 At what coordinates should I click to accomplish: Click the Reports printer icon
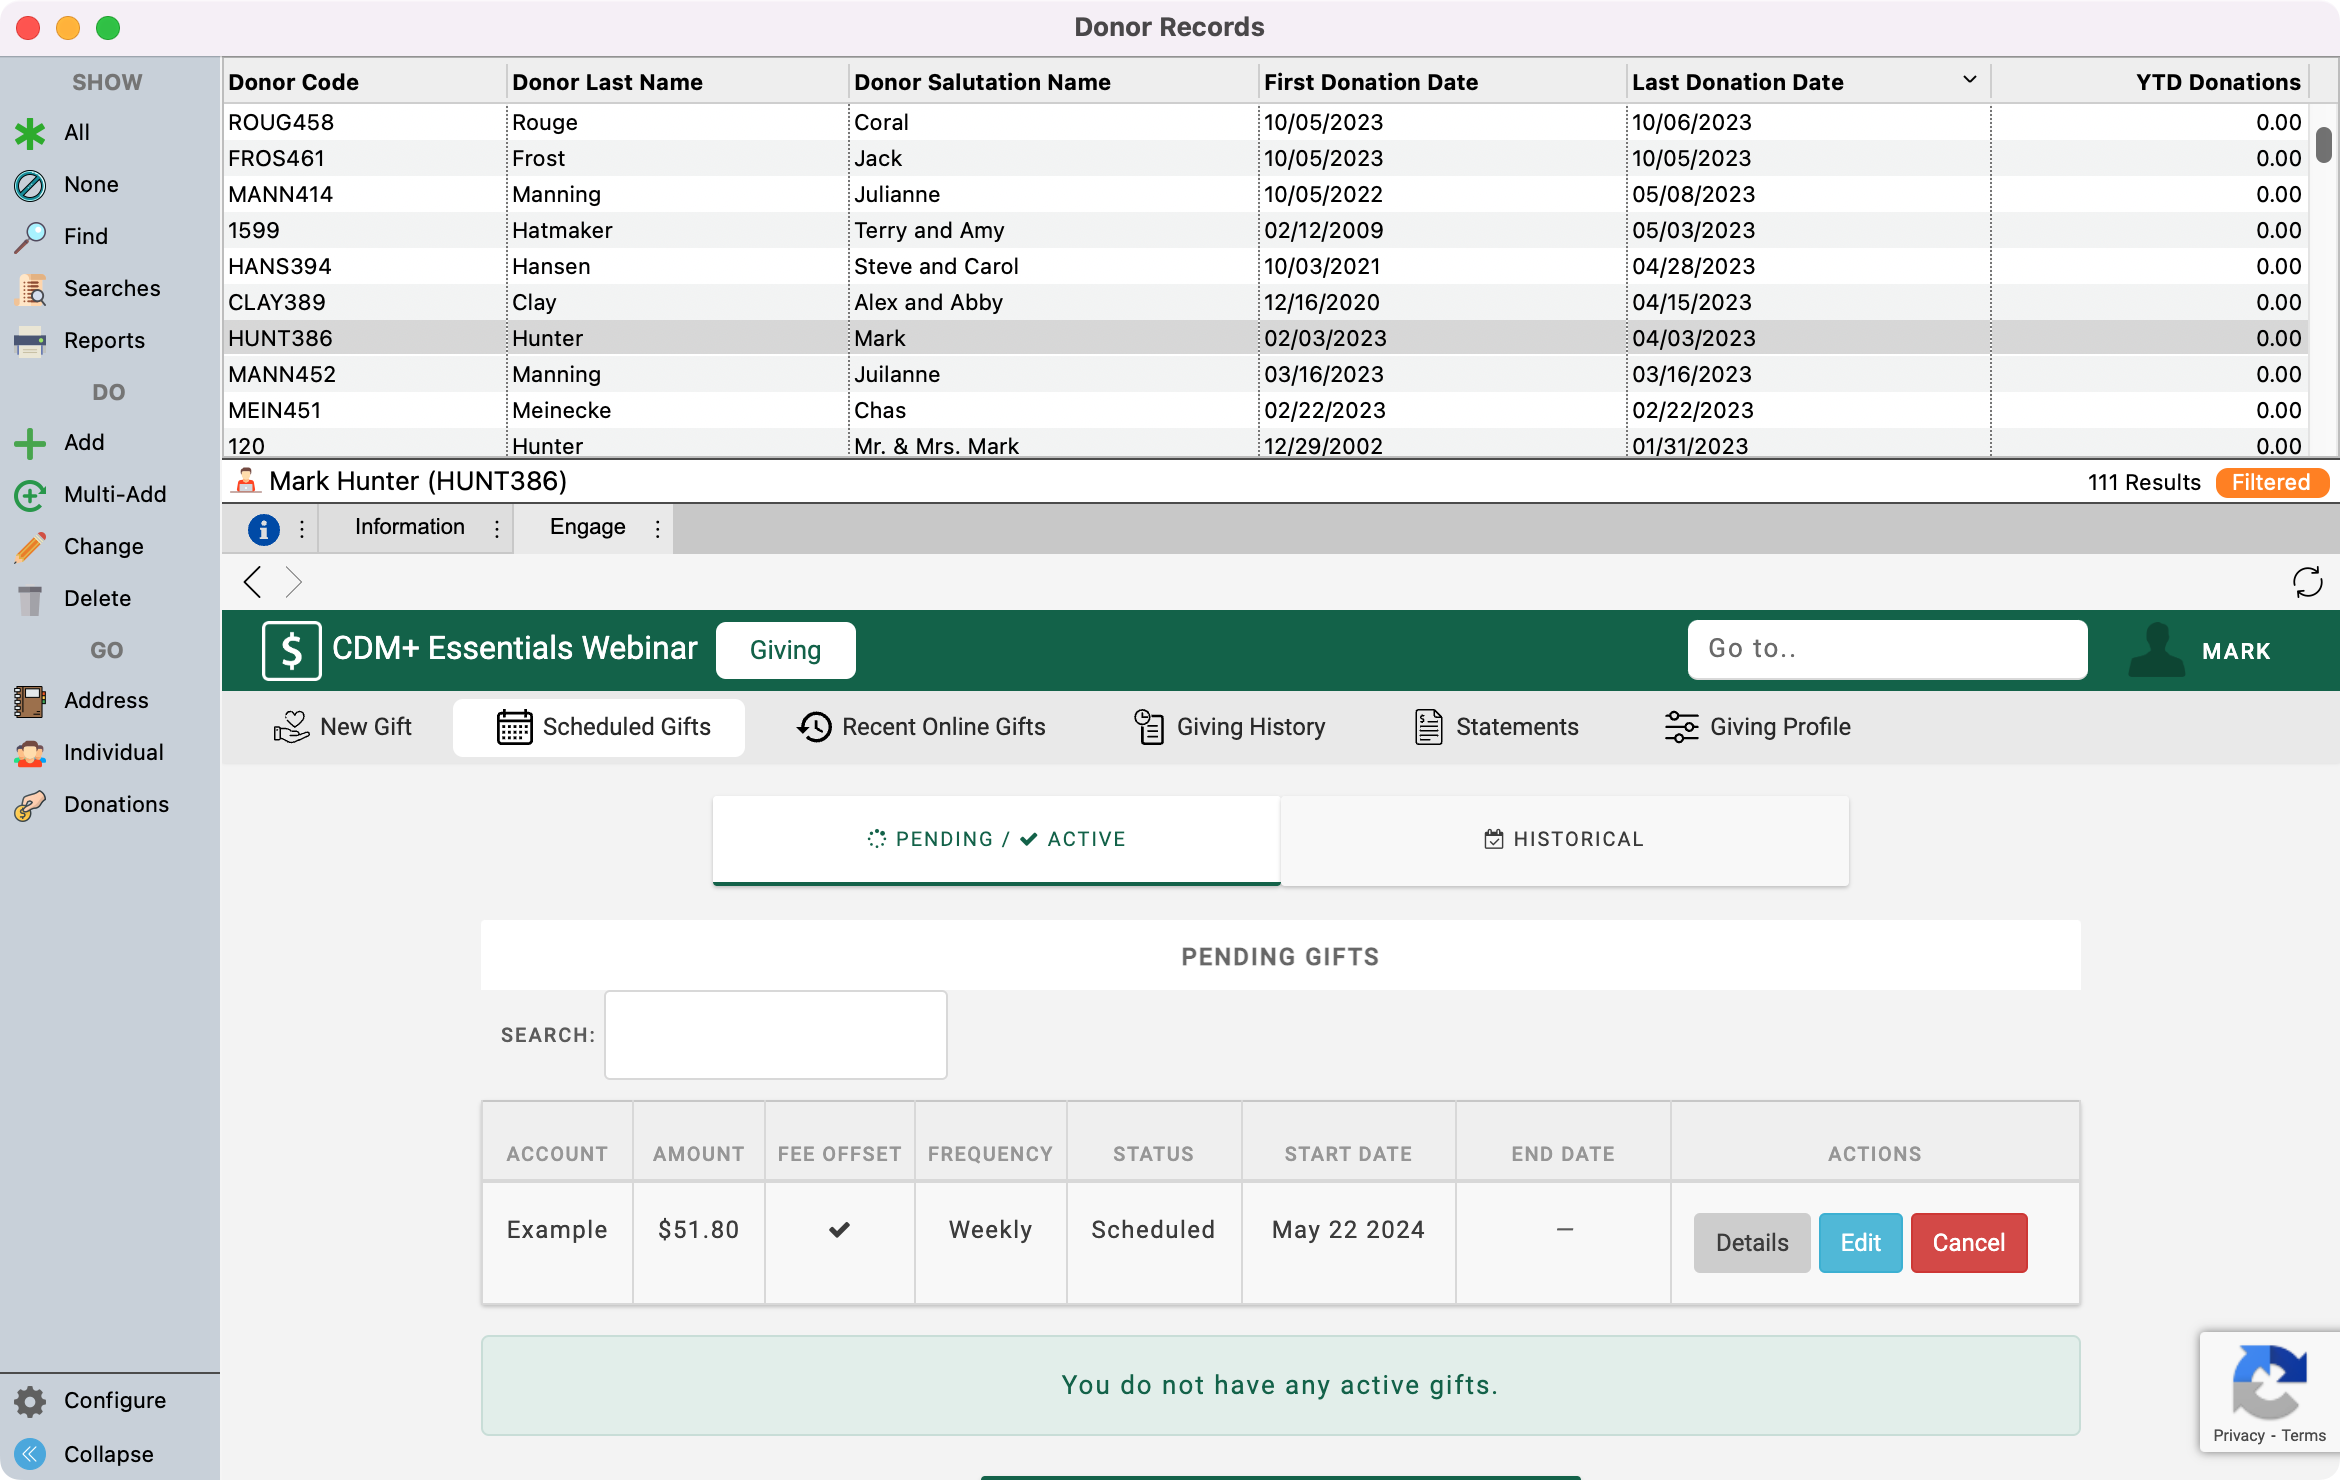coord(30,341)
